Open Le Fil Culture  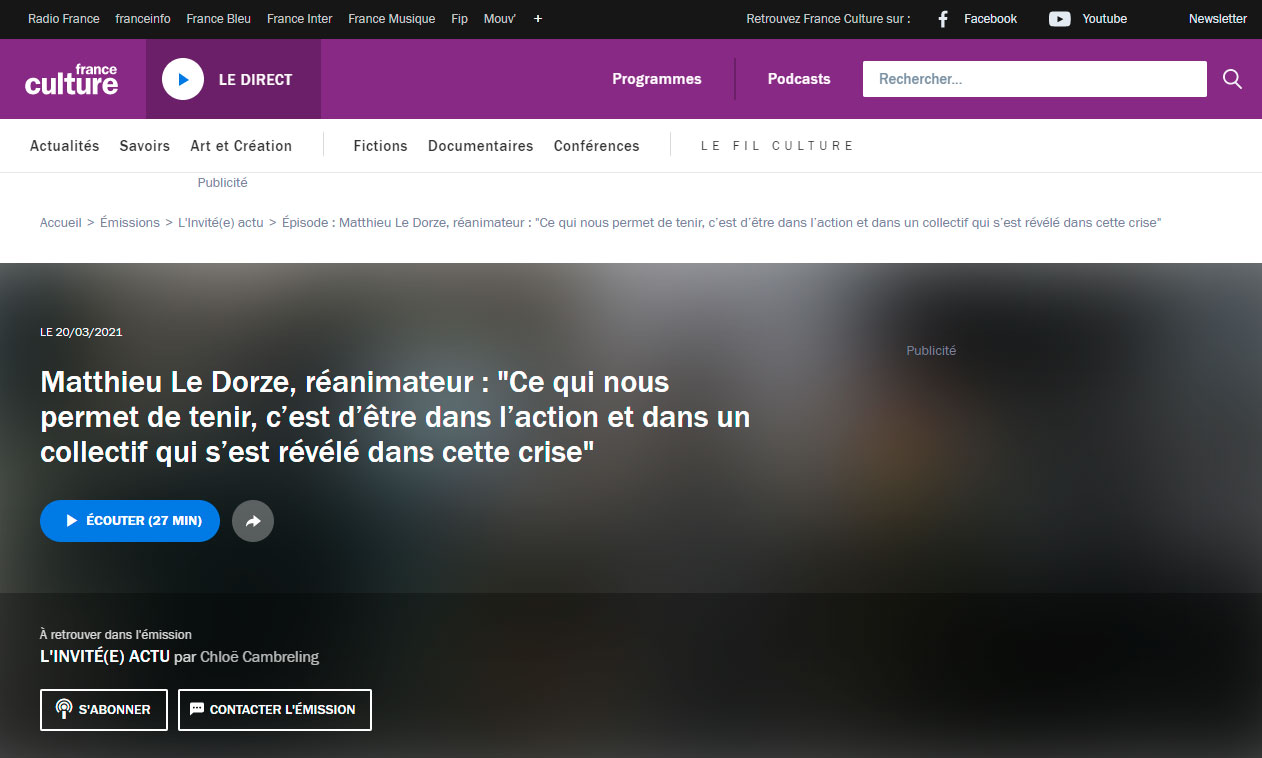777,146
